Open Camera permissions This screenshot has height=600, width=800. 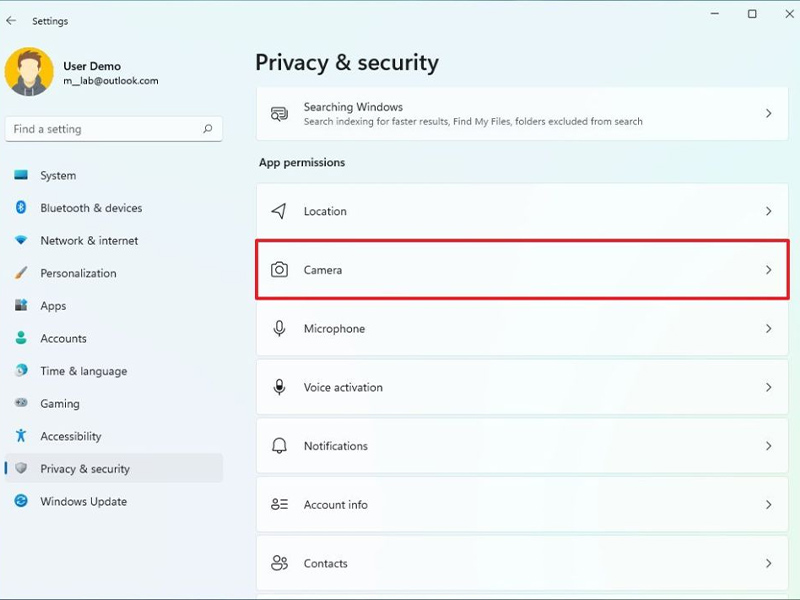522,270
